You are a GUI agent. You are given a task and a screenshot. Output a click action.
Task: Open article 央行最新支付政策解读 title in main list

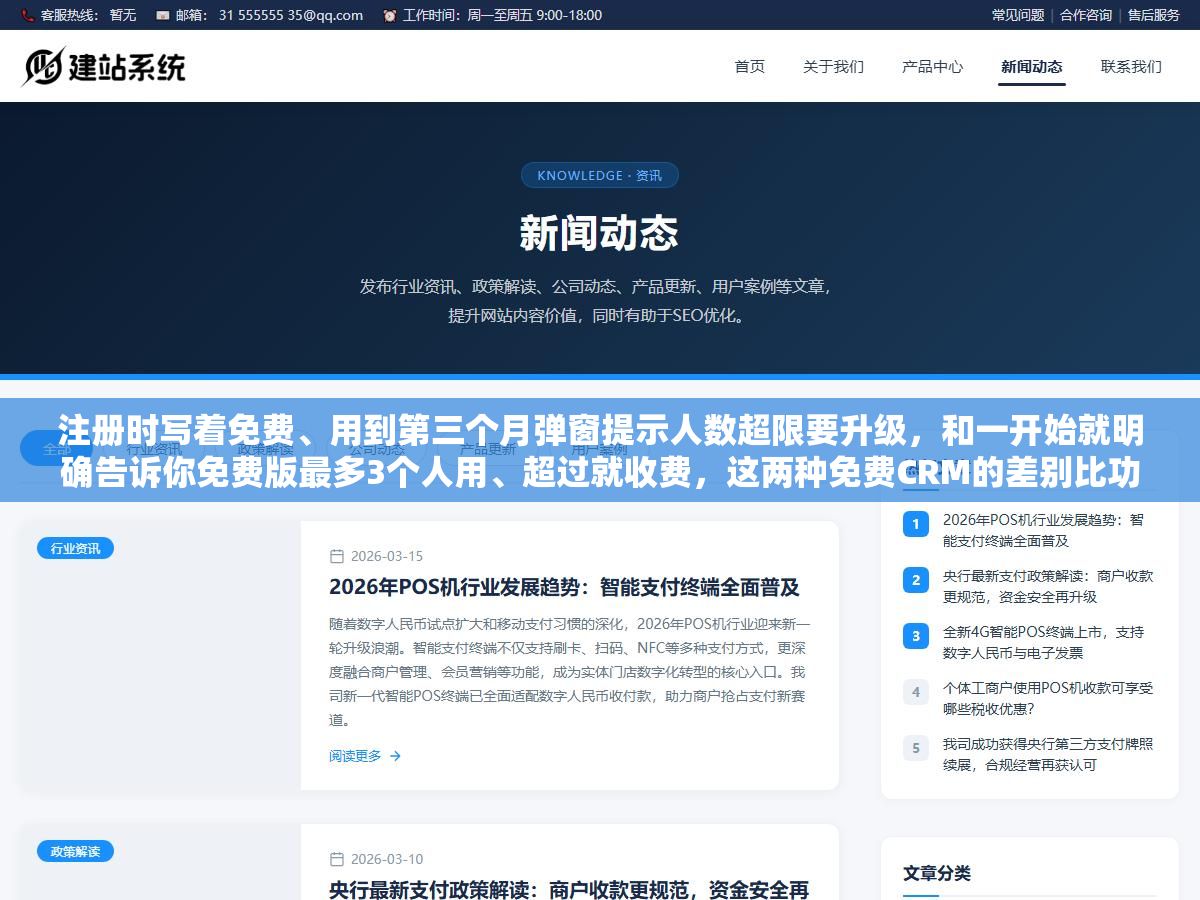coord(569,889)
